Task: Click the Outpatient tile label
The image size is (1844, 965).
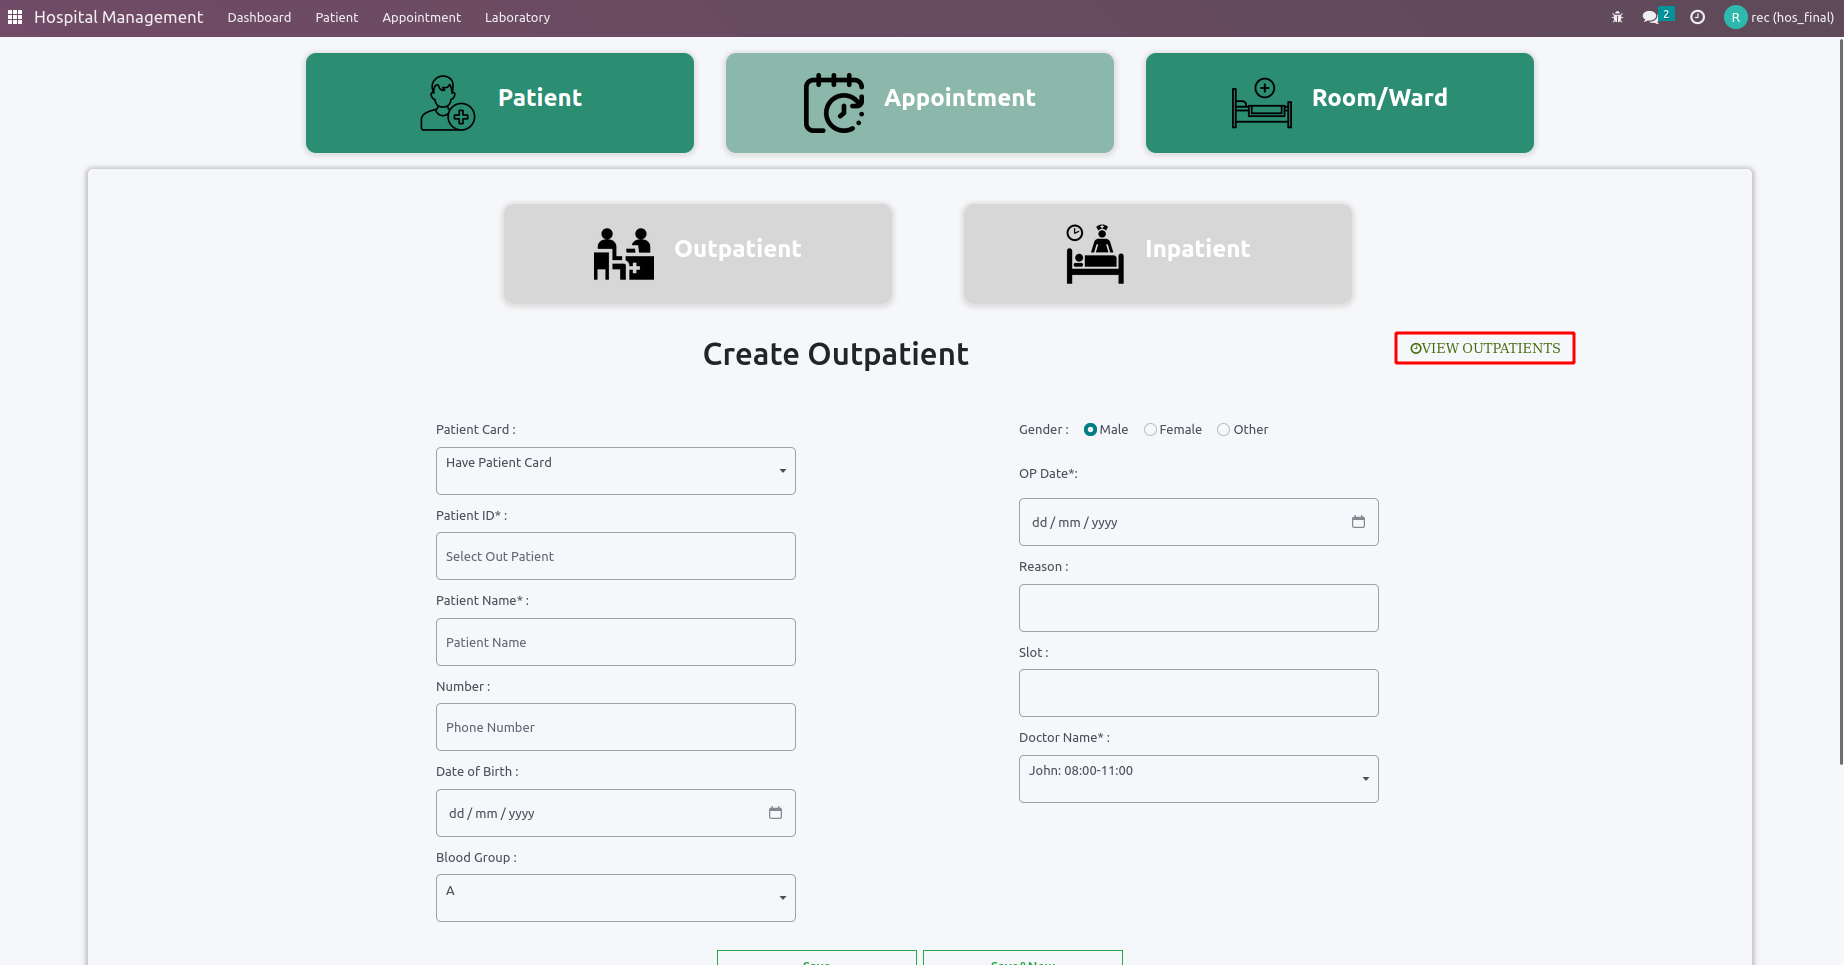Action: pyautogui.click(x=738, y=249)
